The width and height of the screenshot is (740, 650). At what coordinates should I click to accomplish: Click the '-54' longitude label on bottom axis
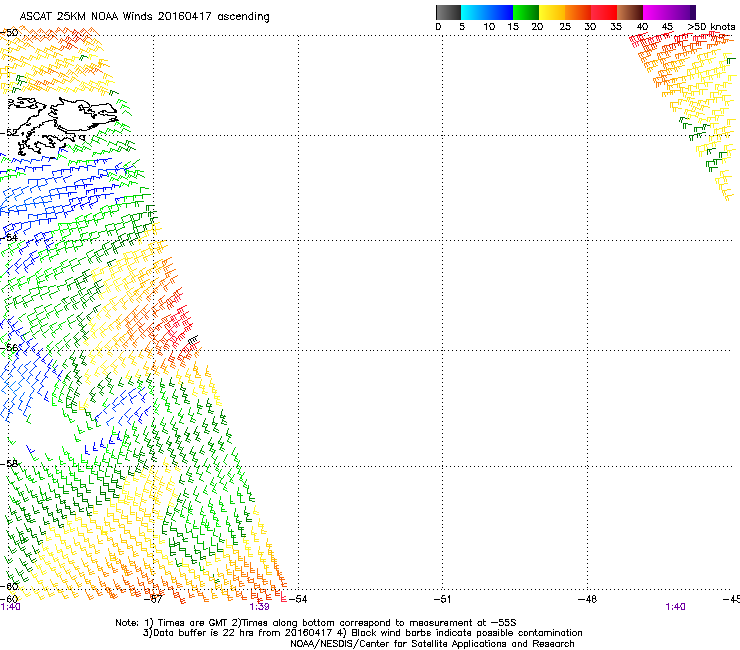click(x=298, y=599)
